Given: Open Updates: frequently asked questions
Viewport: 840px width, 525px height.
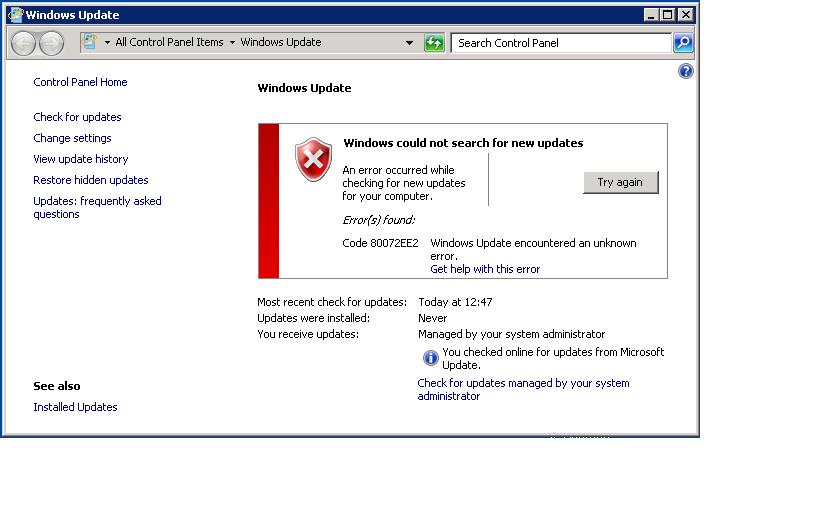Looking at the screenshot, I should coord(98,207).
